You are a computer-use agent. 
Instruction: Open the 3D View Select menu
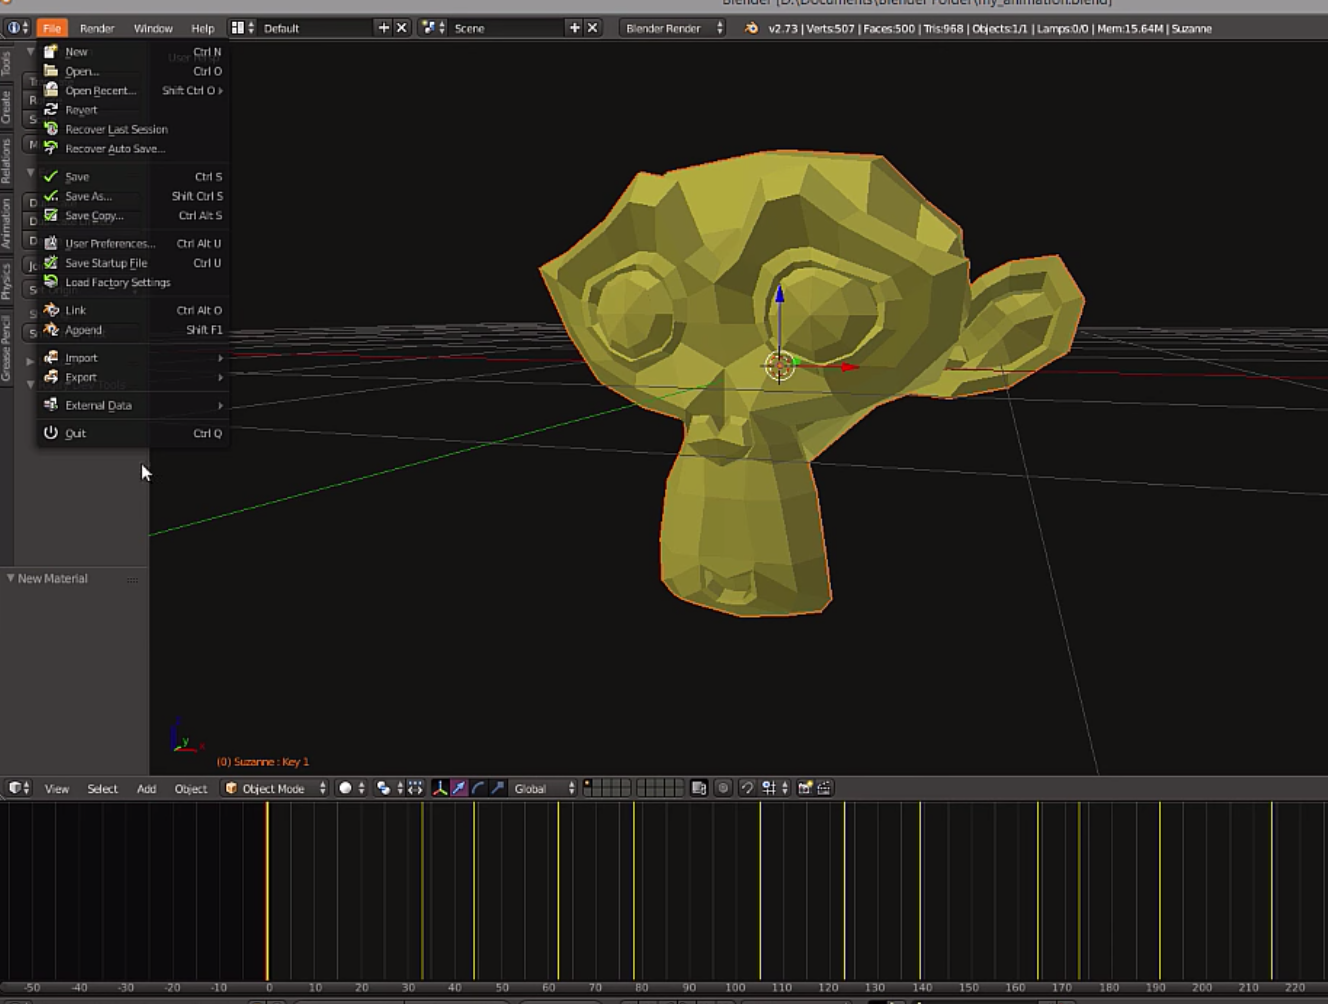point(102,788)
